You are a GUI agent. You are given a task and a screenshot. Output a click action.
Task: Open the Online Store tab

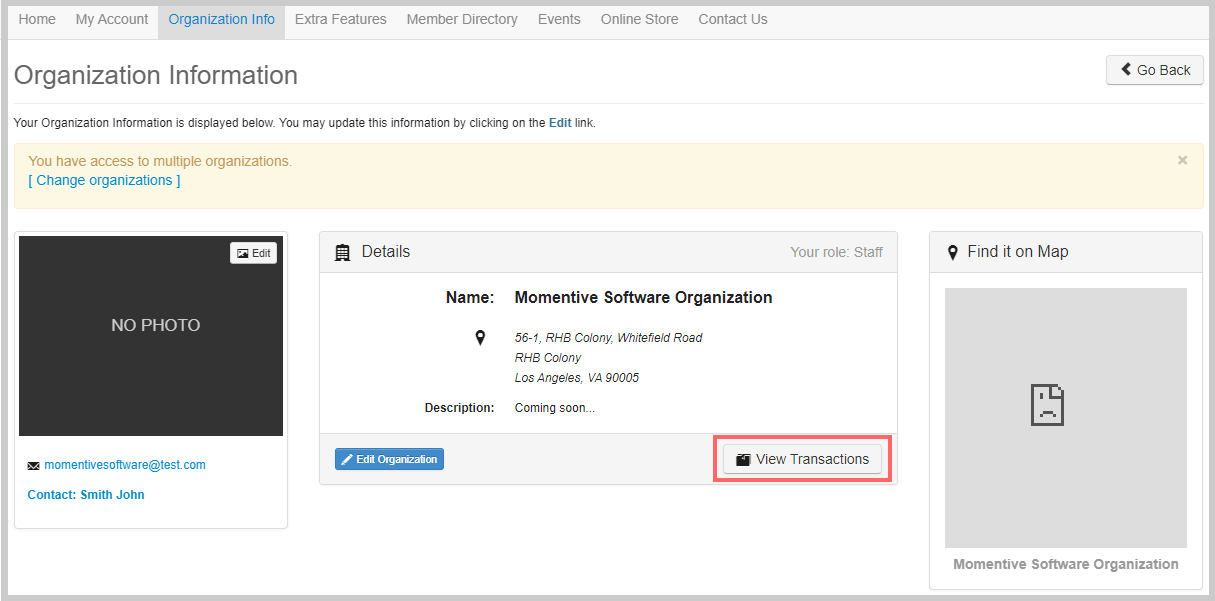coord(639,20)
